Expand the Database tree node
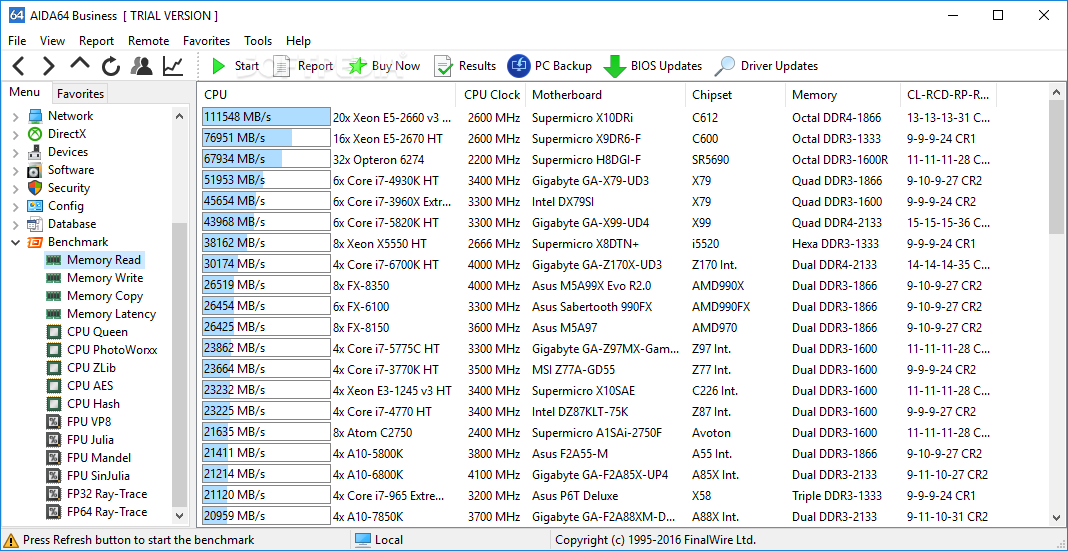1068x551 pixels. pyautogui.click(x=16, y=224)
